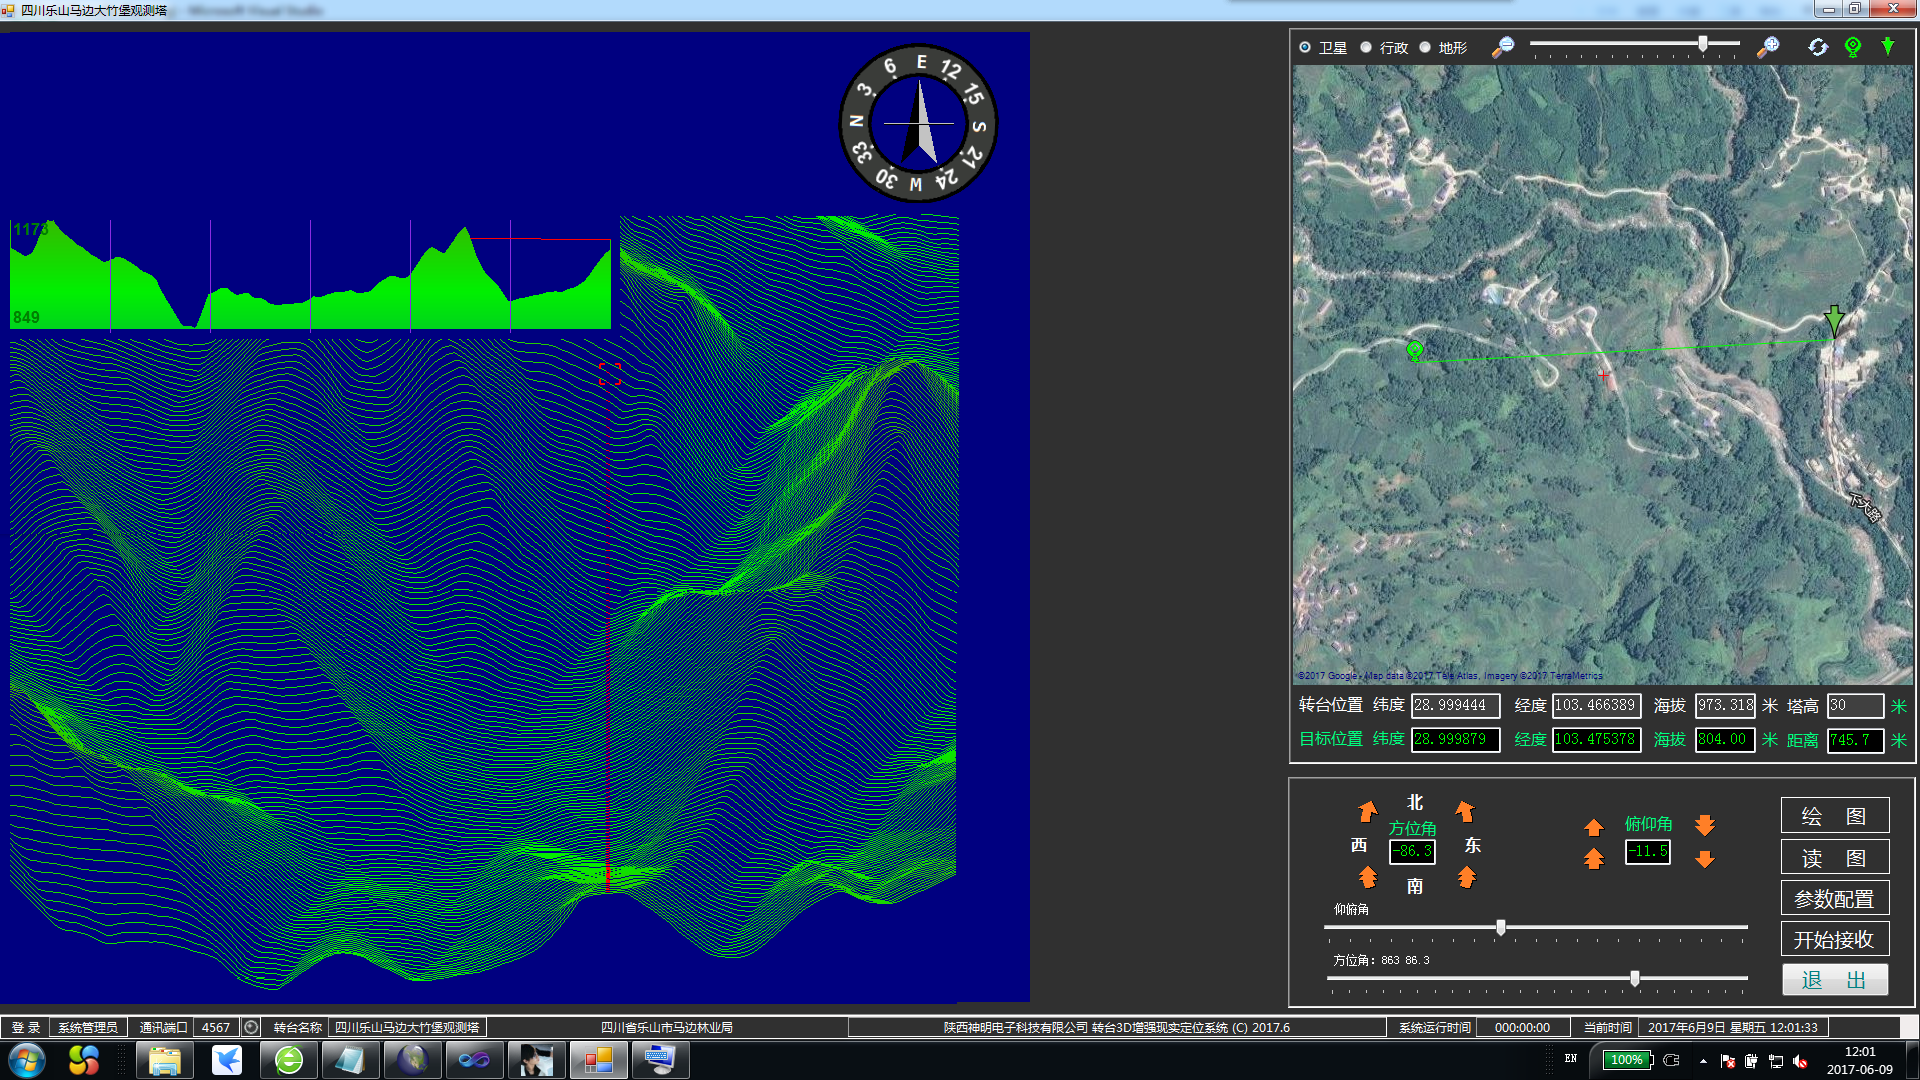
Task: Select the 卫星 satellite map option
Action: [x=1305, y=47]
